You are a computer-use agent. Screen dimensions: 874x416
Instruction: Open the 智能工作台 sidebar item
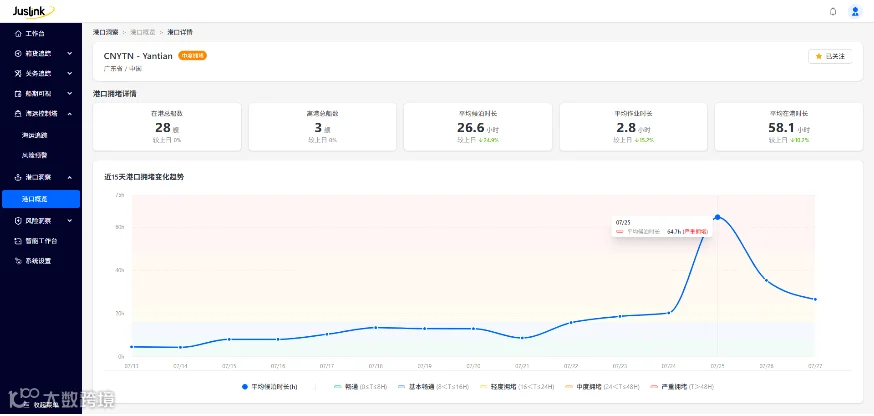(41, 241)
